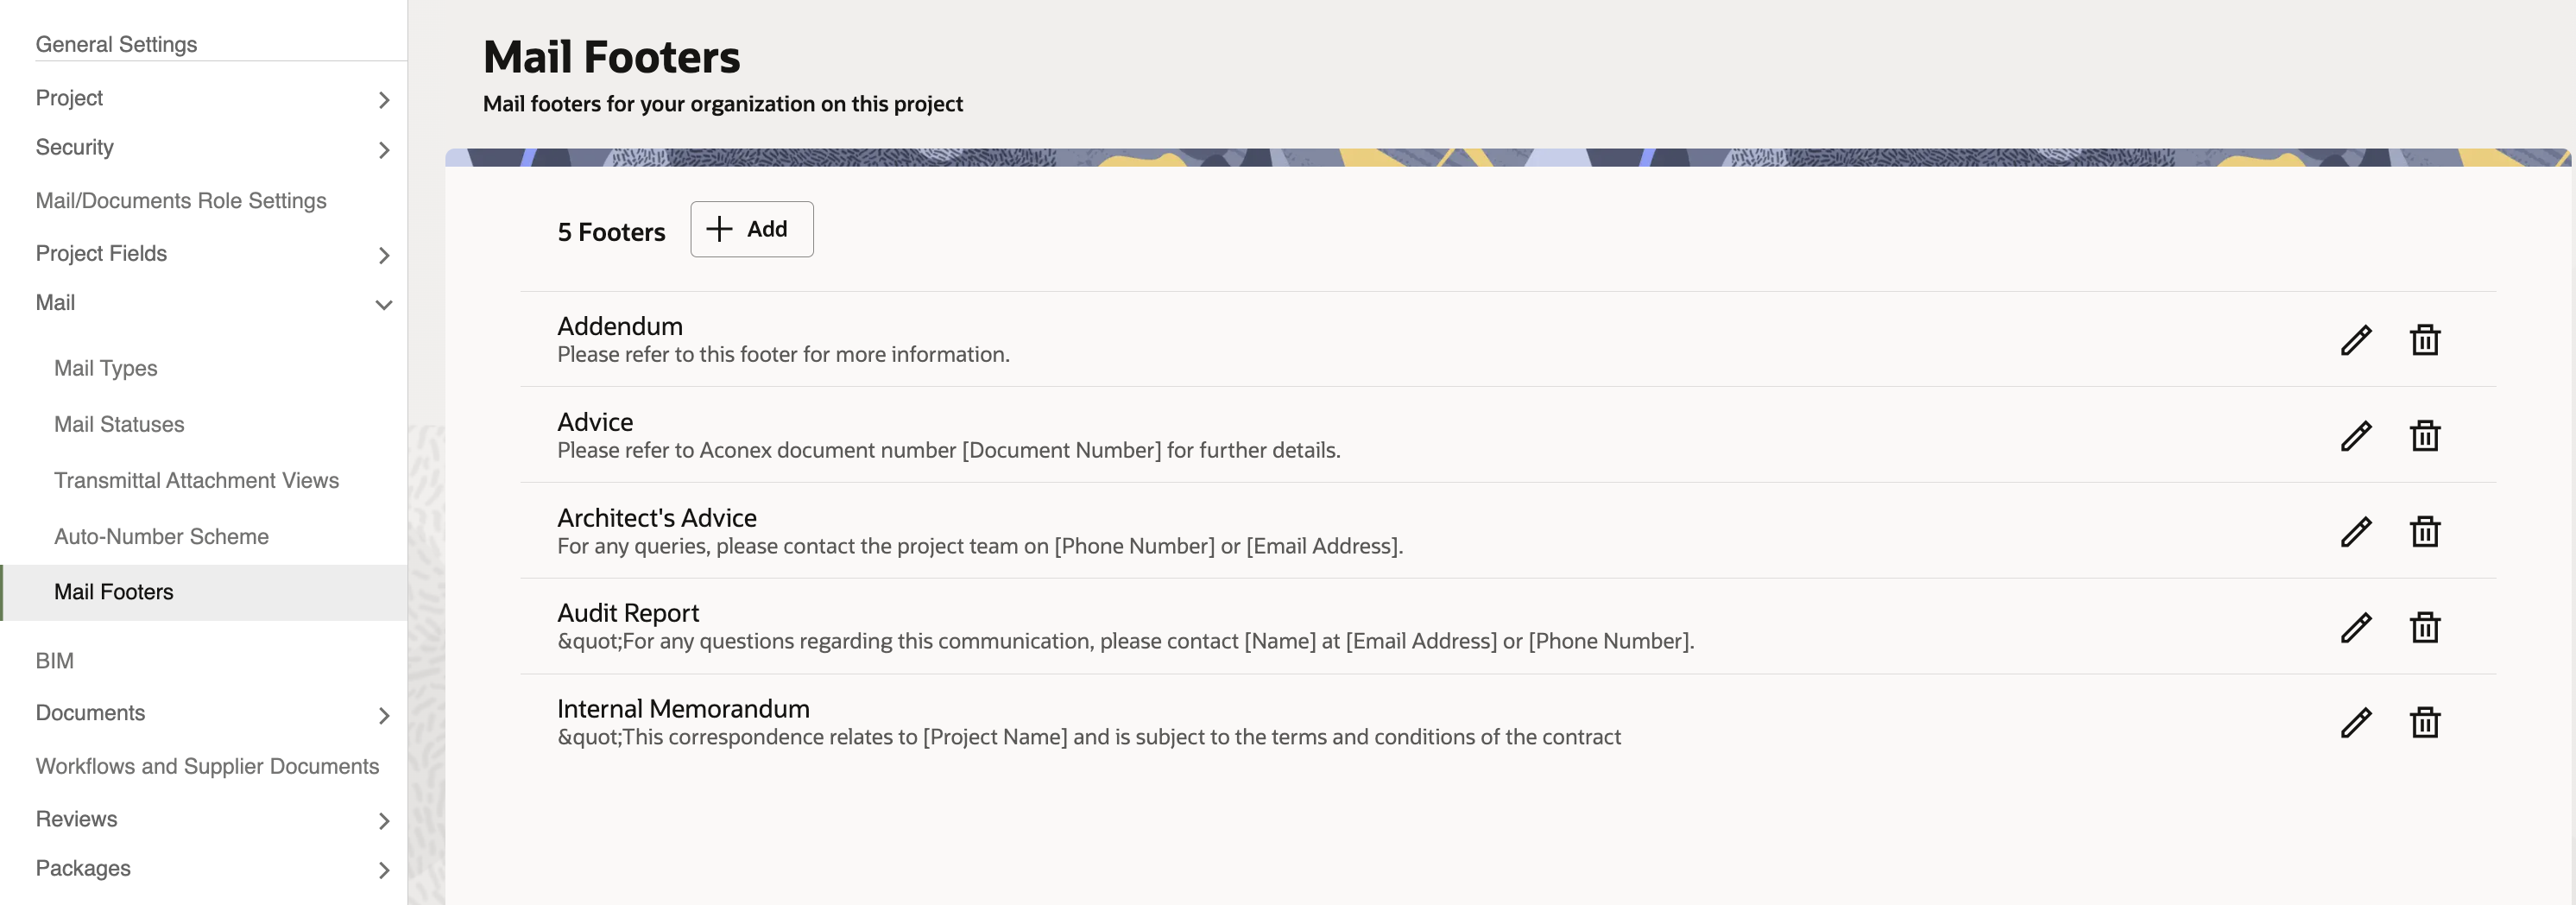The height and width of the screenshot is (905, 2576).
Task: Delete the Architect's Advice footer
Action: point(2425,531)
